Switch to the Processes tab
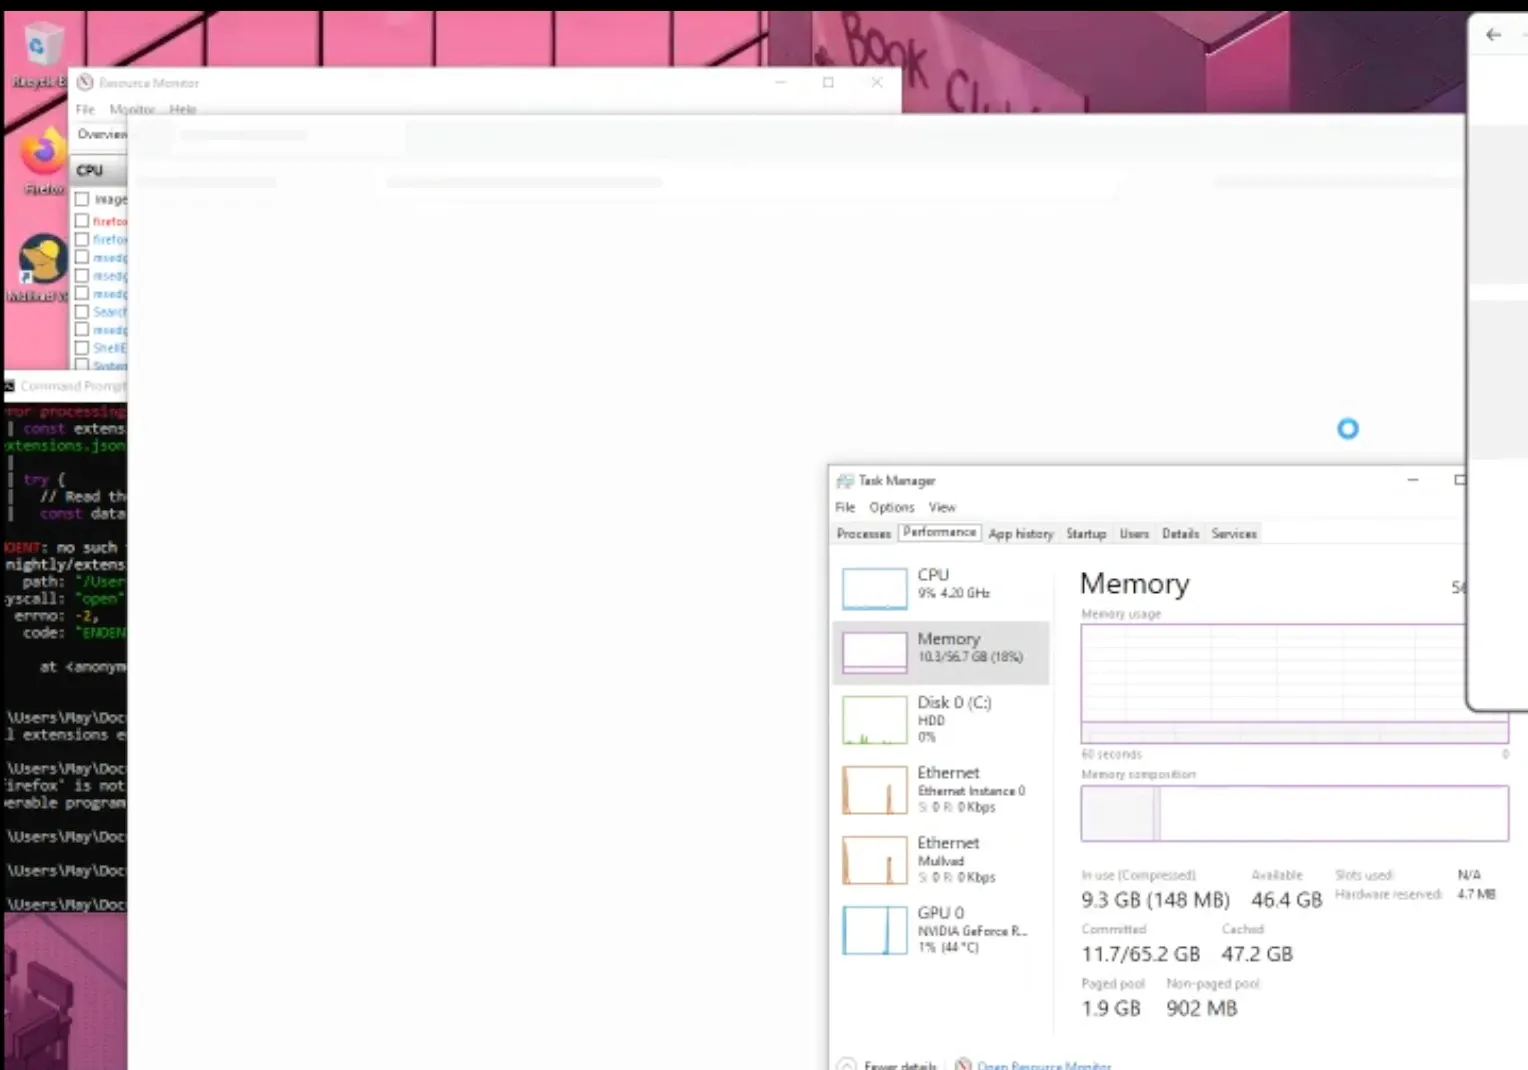The image size is (1528, 1070). (x=862, y=533)
